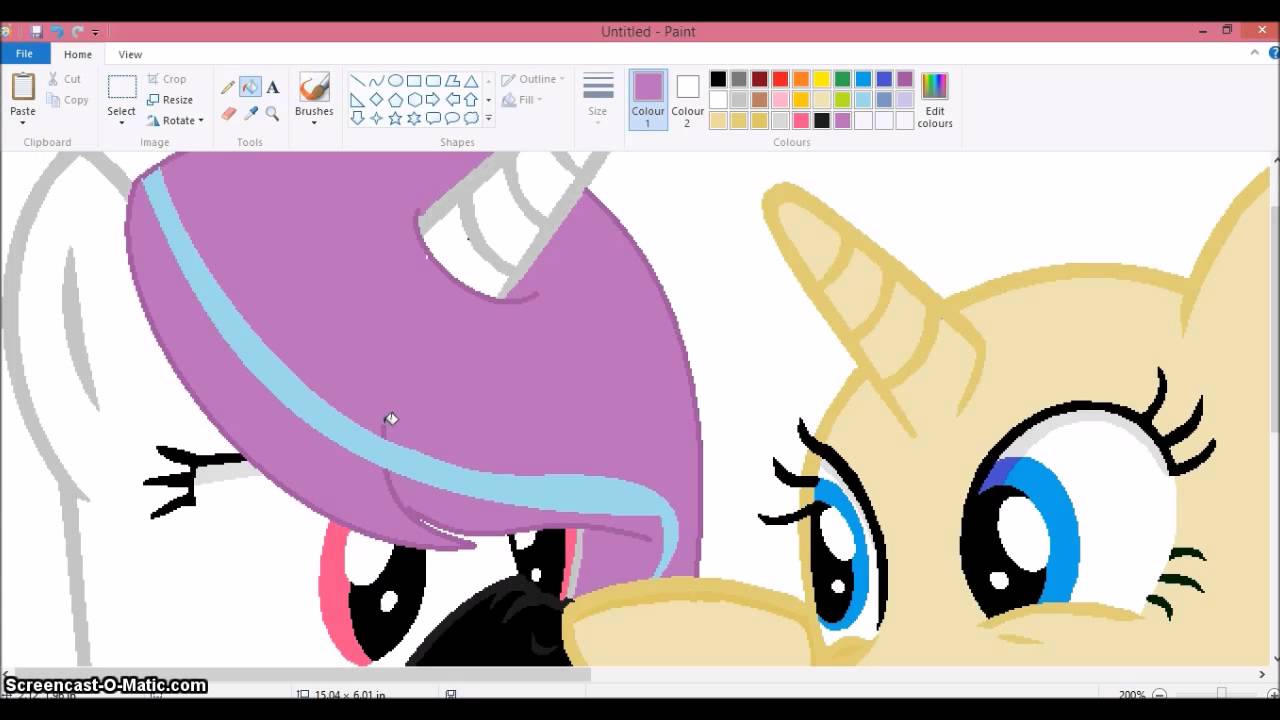Click the zoom out minus button
Viewport: 1280px width, 720px height.
click(x=1158, y=694)
